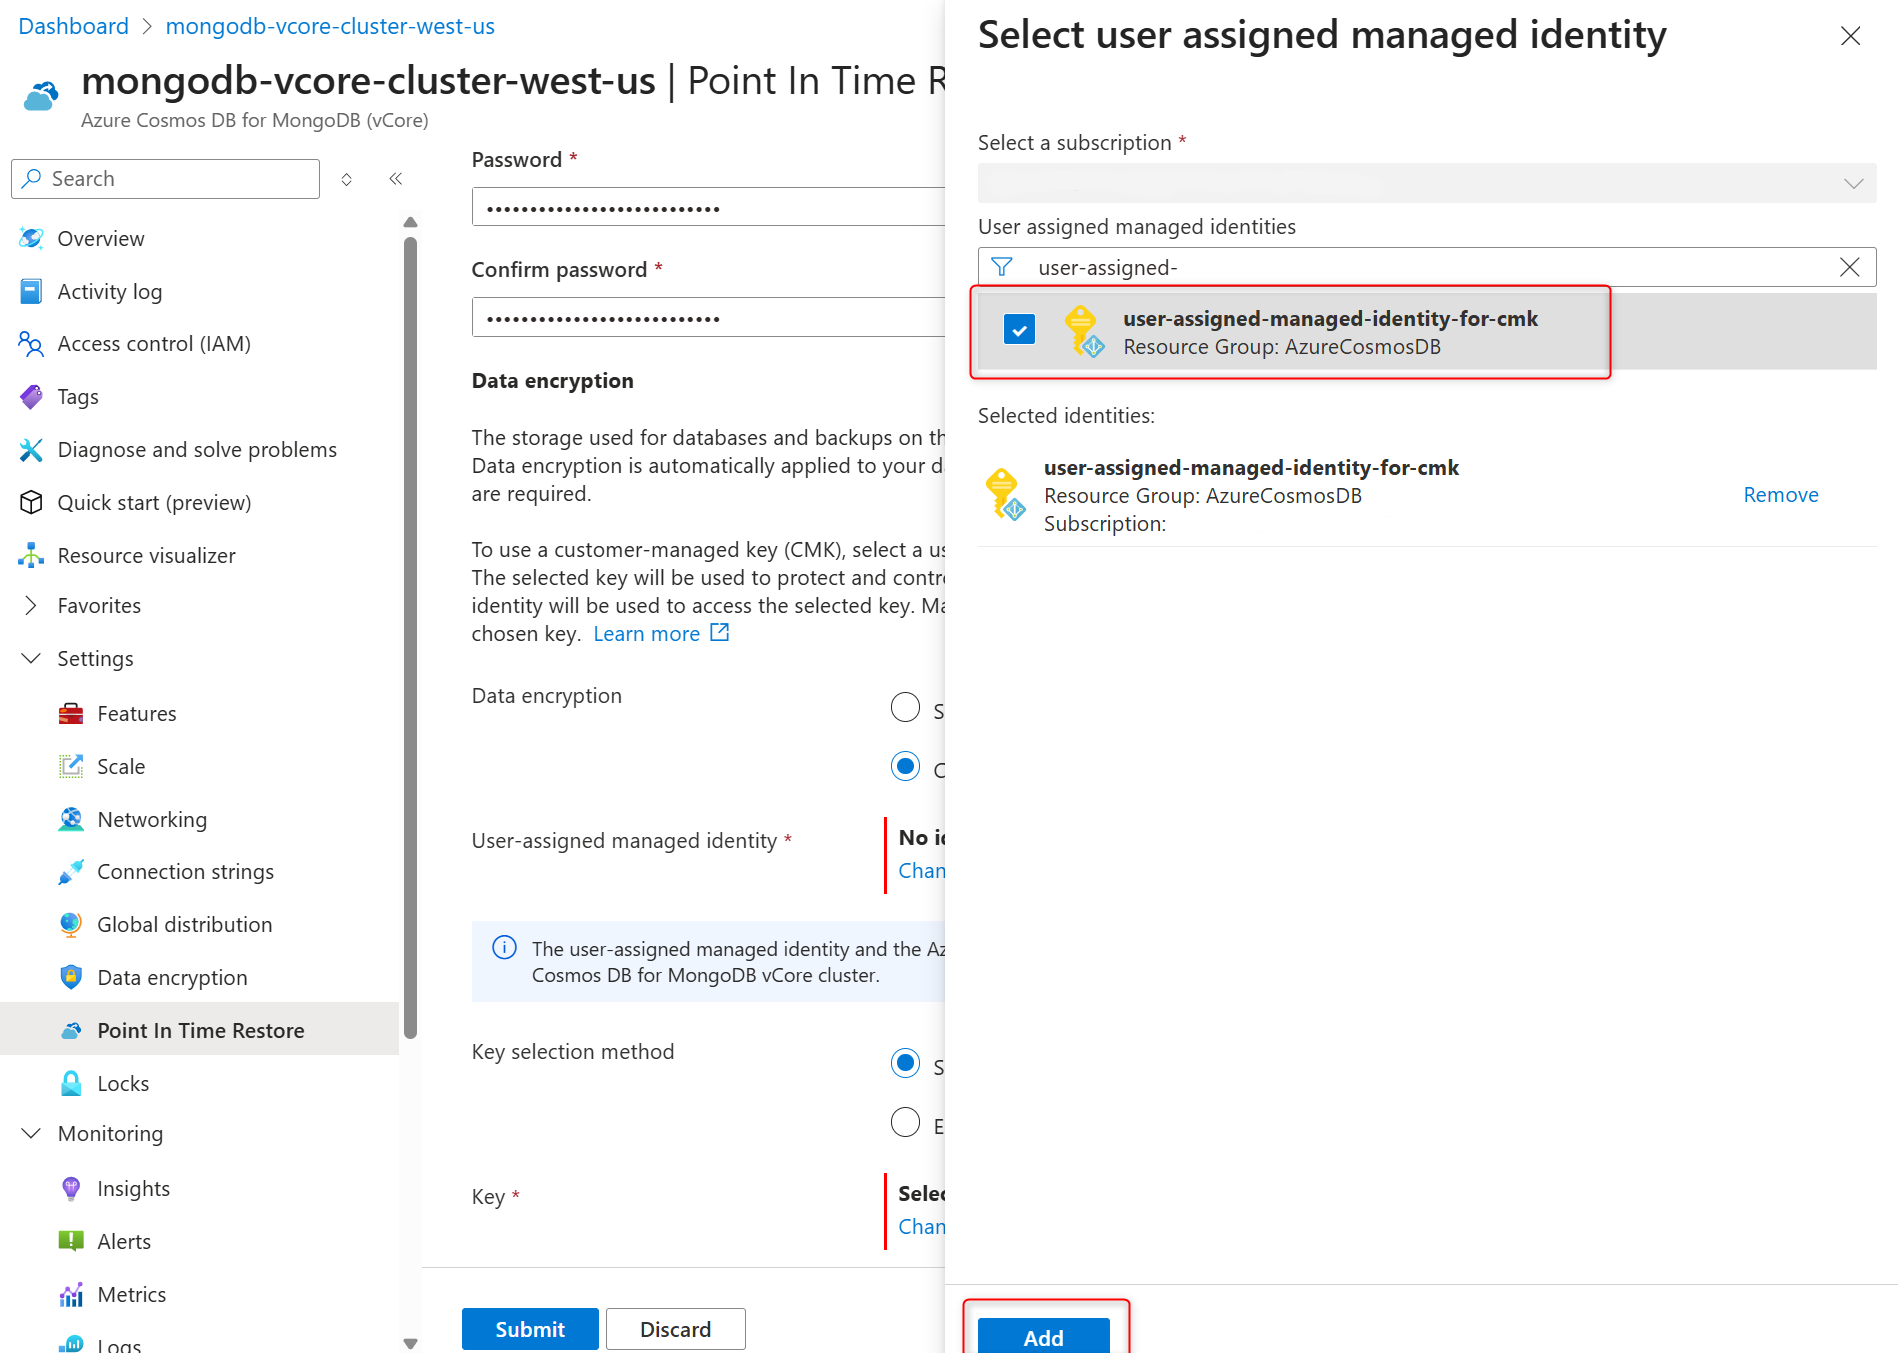
Task: Click the sidebar scroll down arrow
Action: point(410,1343)
